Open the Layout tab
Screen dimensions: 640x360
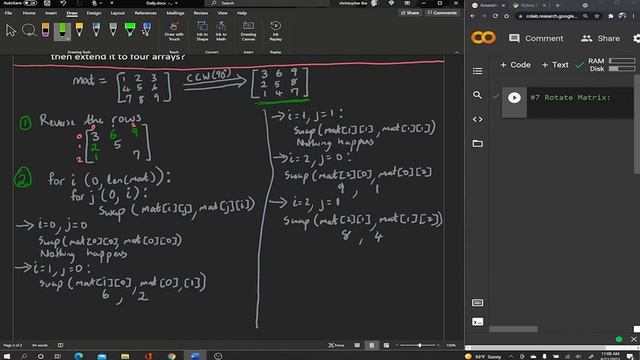[x=118, y=13]
